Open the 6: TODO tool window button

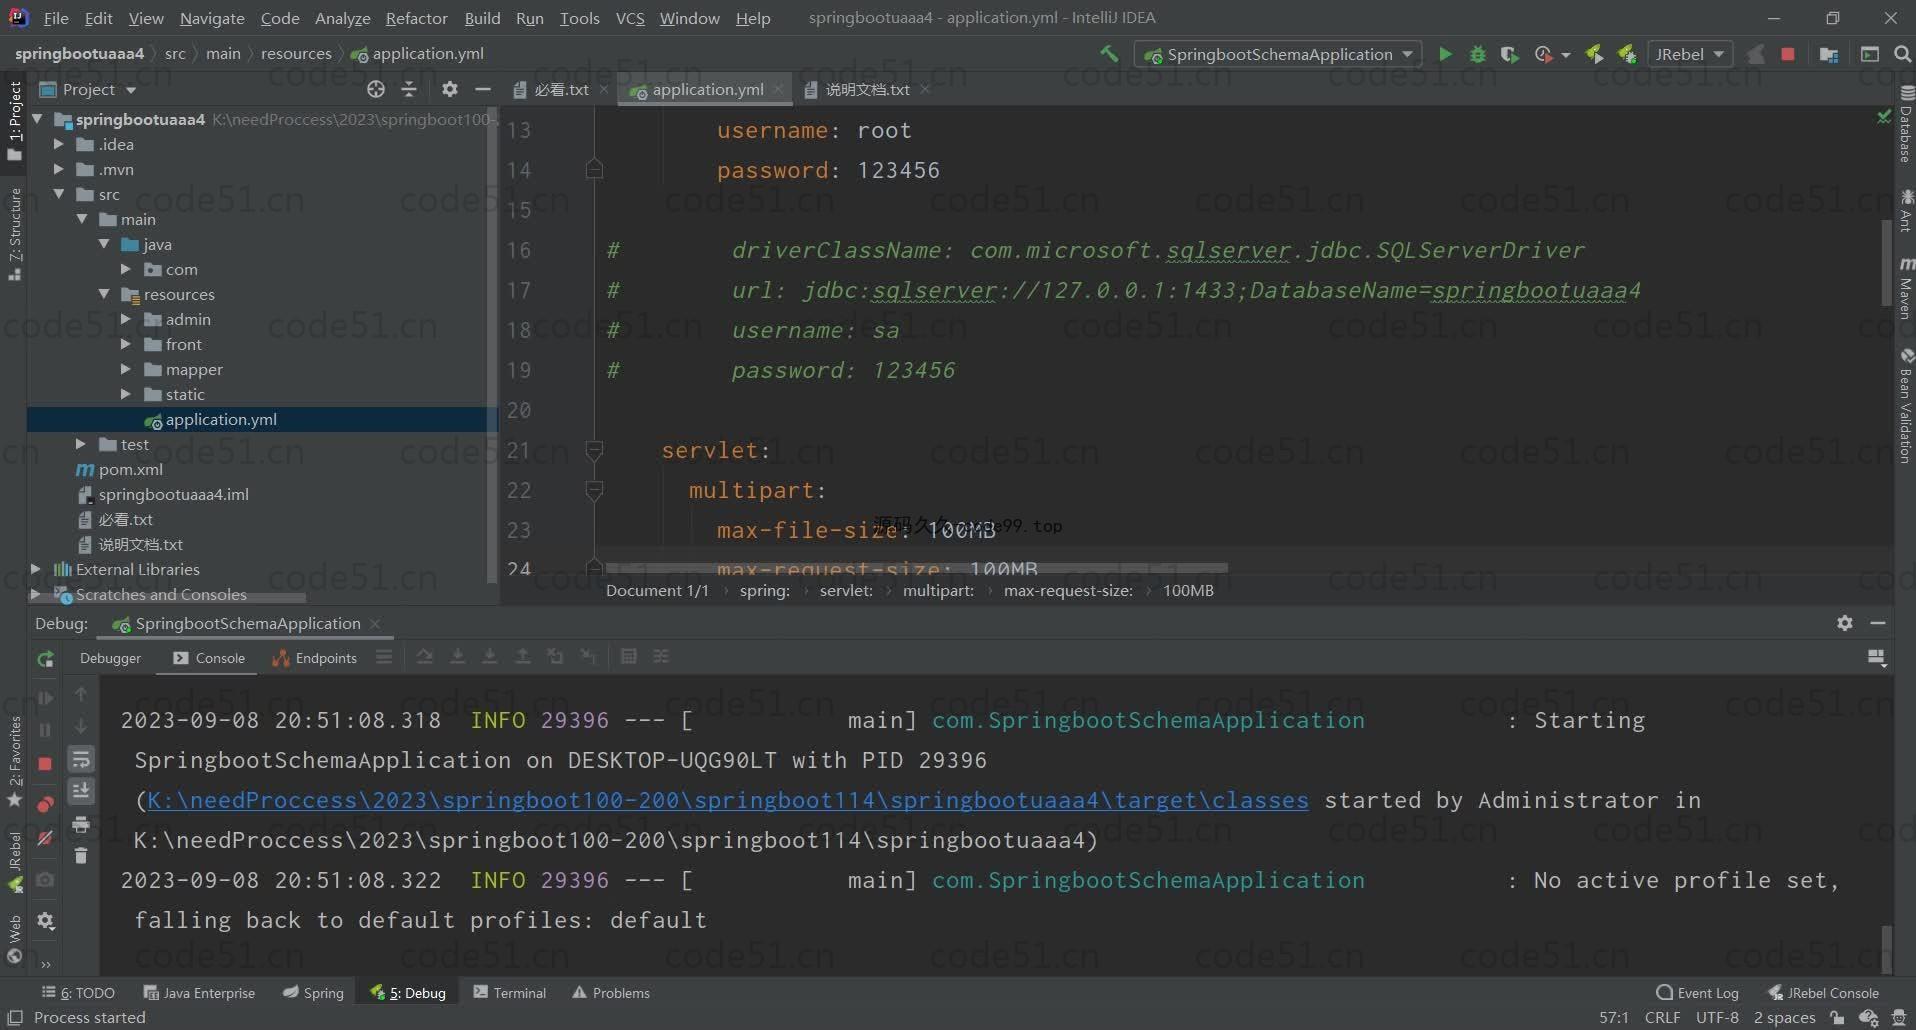[x=78, y=993]
